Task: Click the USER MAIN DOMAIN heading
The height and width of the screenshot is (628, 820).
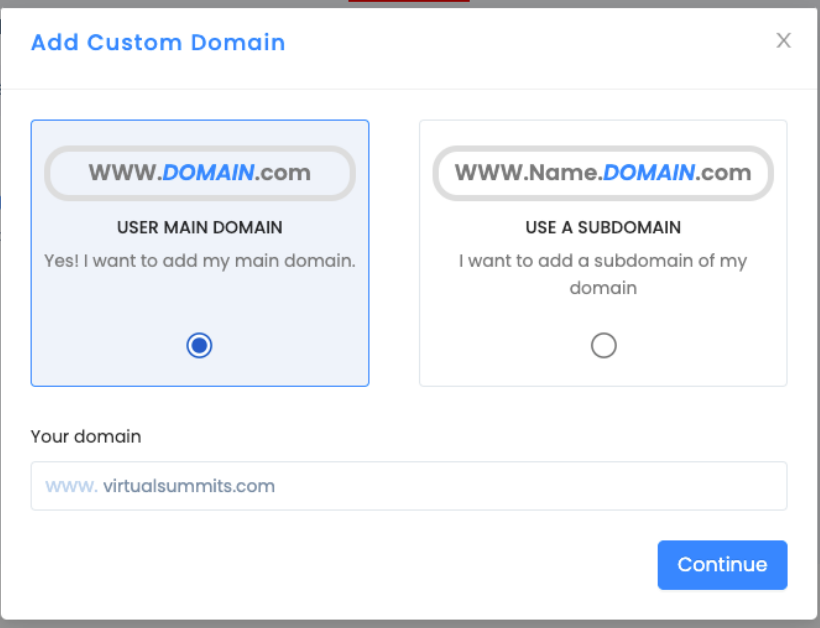Action: tap(200, 227)
